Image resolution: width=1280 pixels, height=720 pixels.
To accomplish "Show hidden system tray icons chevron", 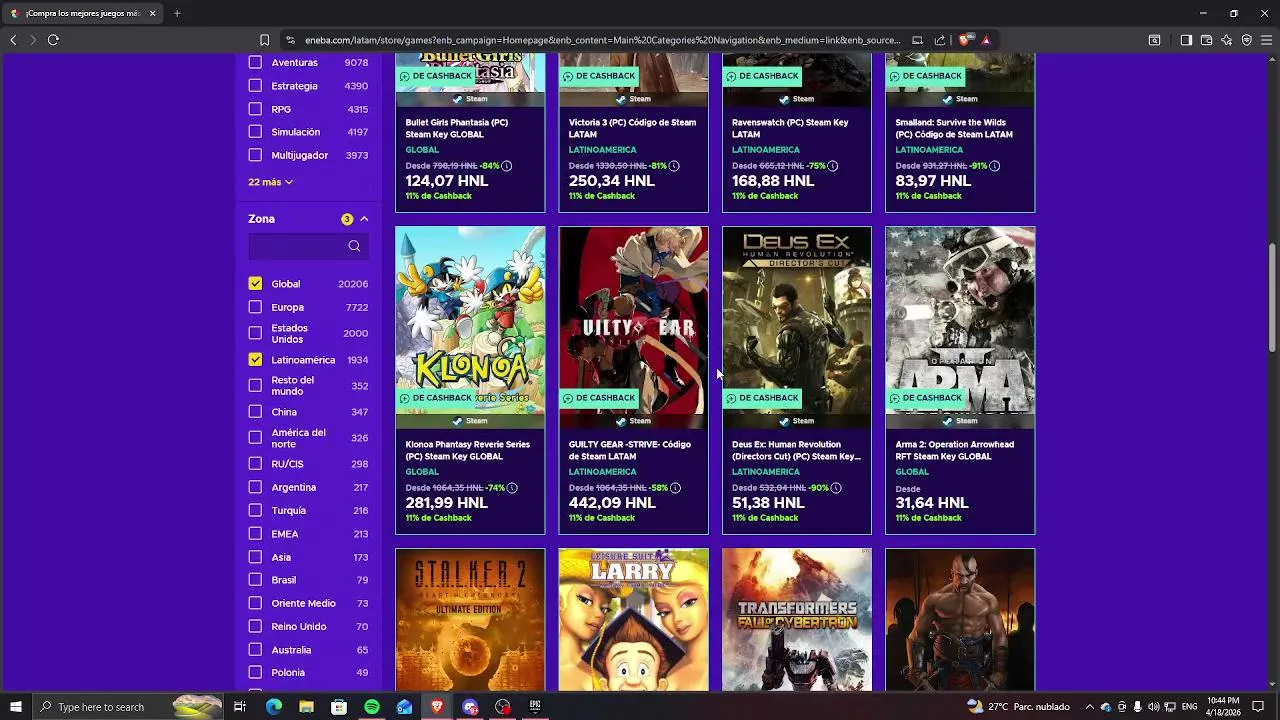I will click(x=1090, y=707).
